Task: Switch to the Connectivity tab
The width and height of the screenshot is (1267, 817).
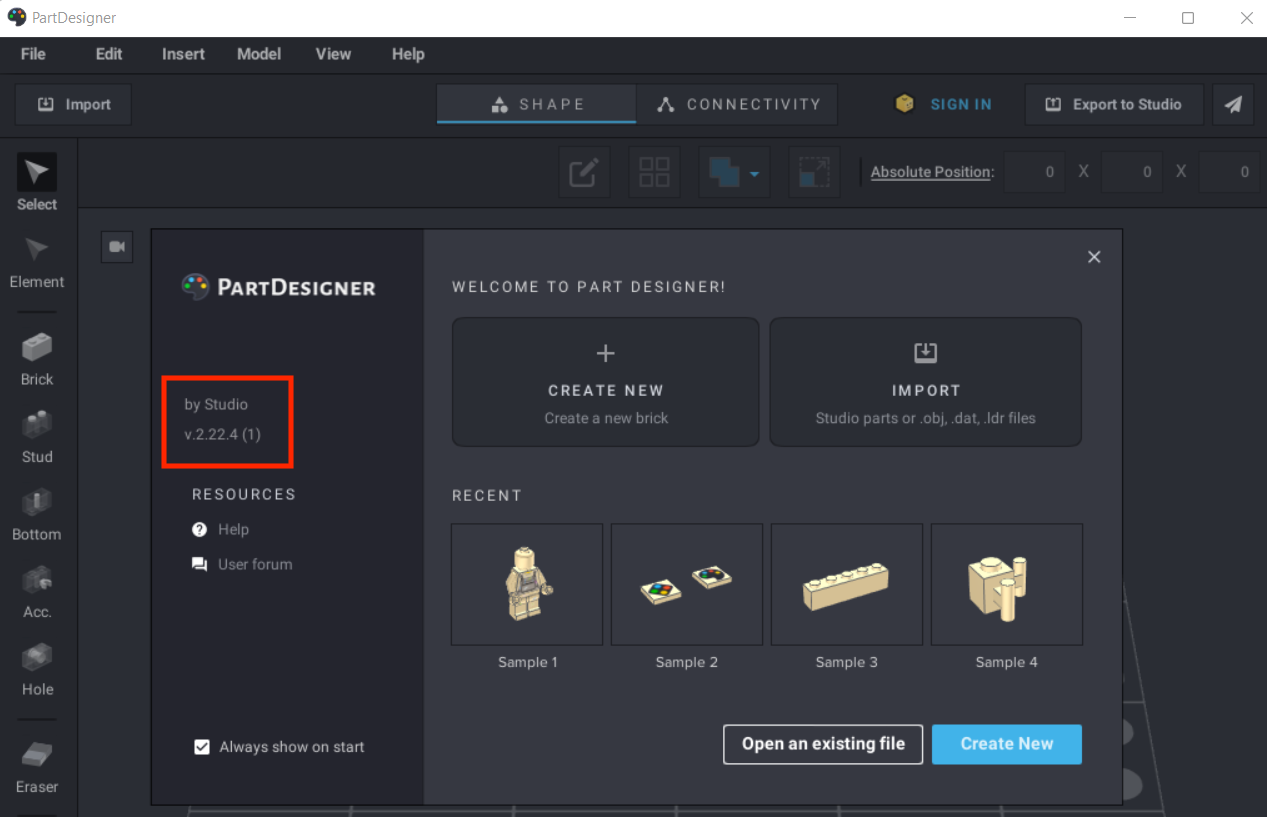Action: coord(737,105)
